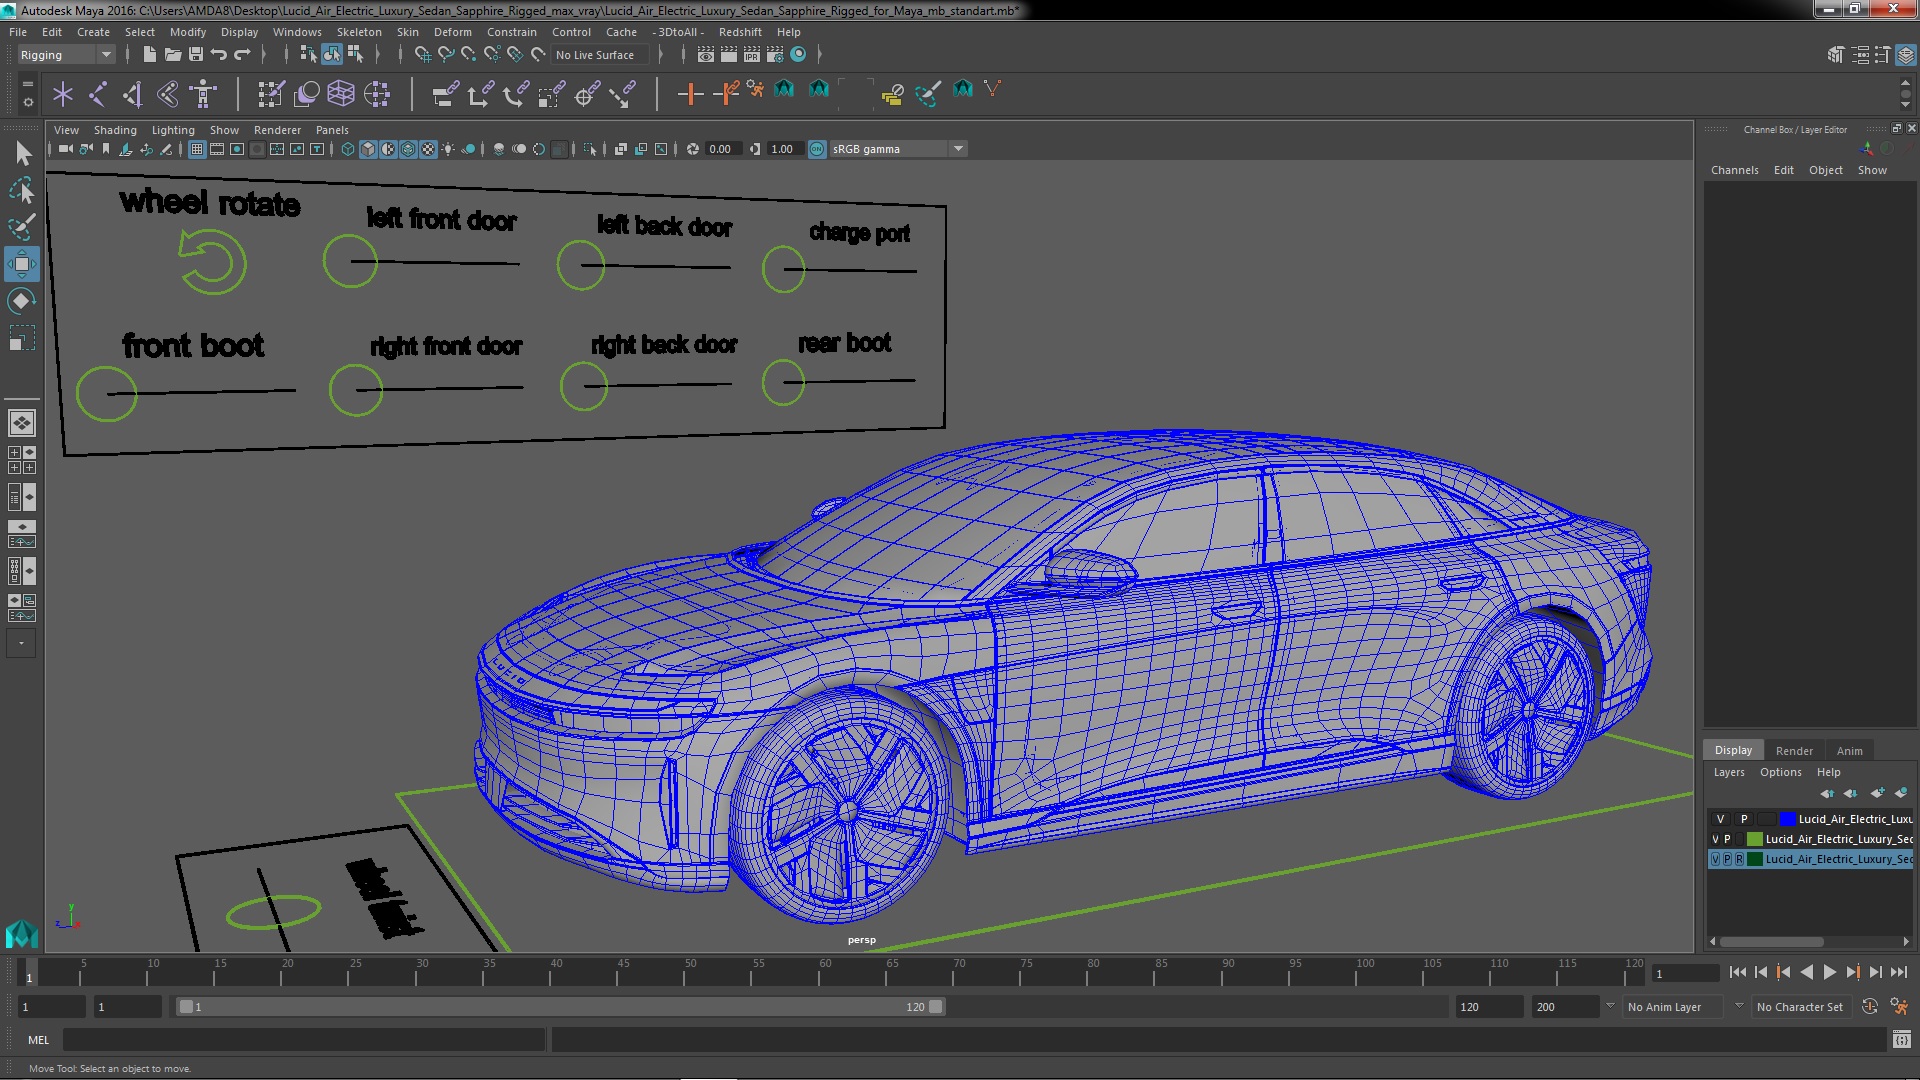This screenshot has height=1080, width=1920.
Task: Click the Open Scene folder icon
Action: 173,55
